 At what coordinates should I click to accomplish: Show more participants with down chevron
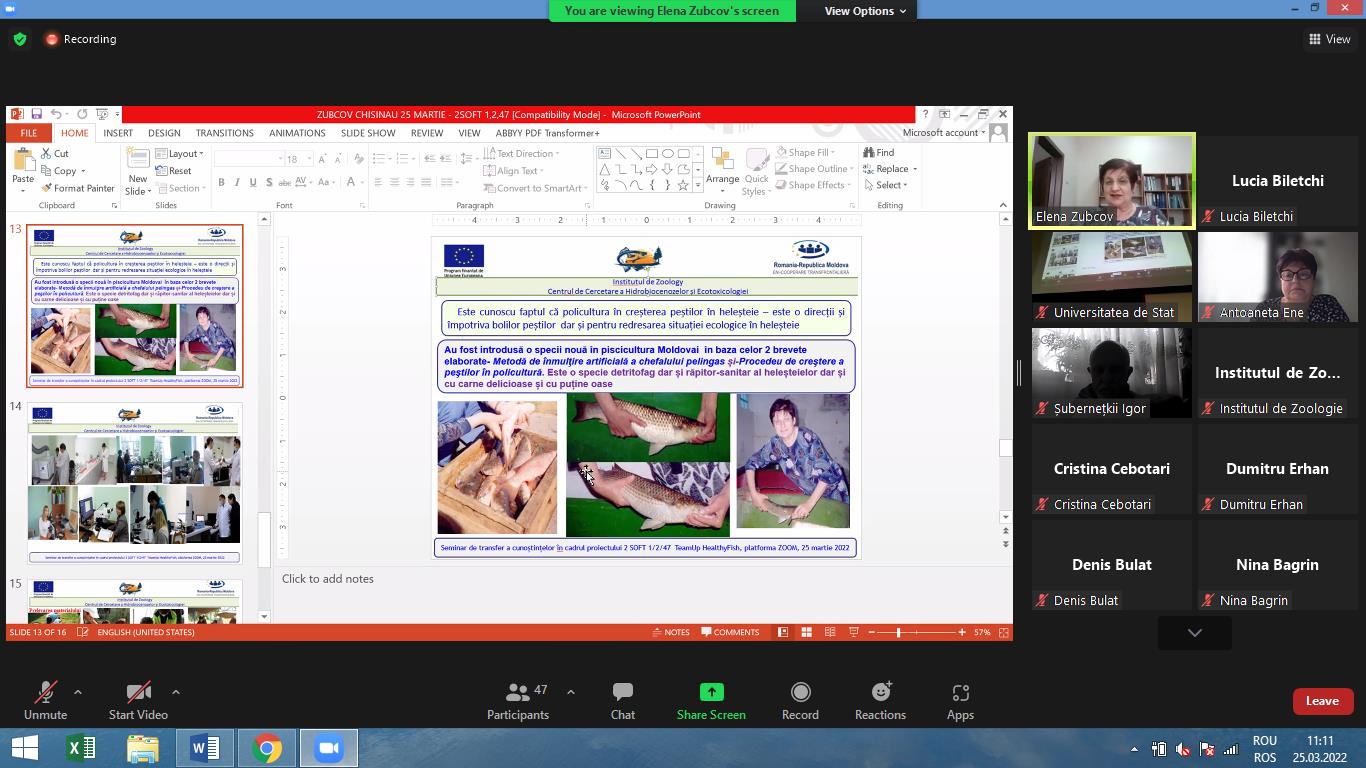tap(1194, 632)
